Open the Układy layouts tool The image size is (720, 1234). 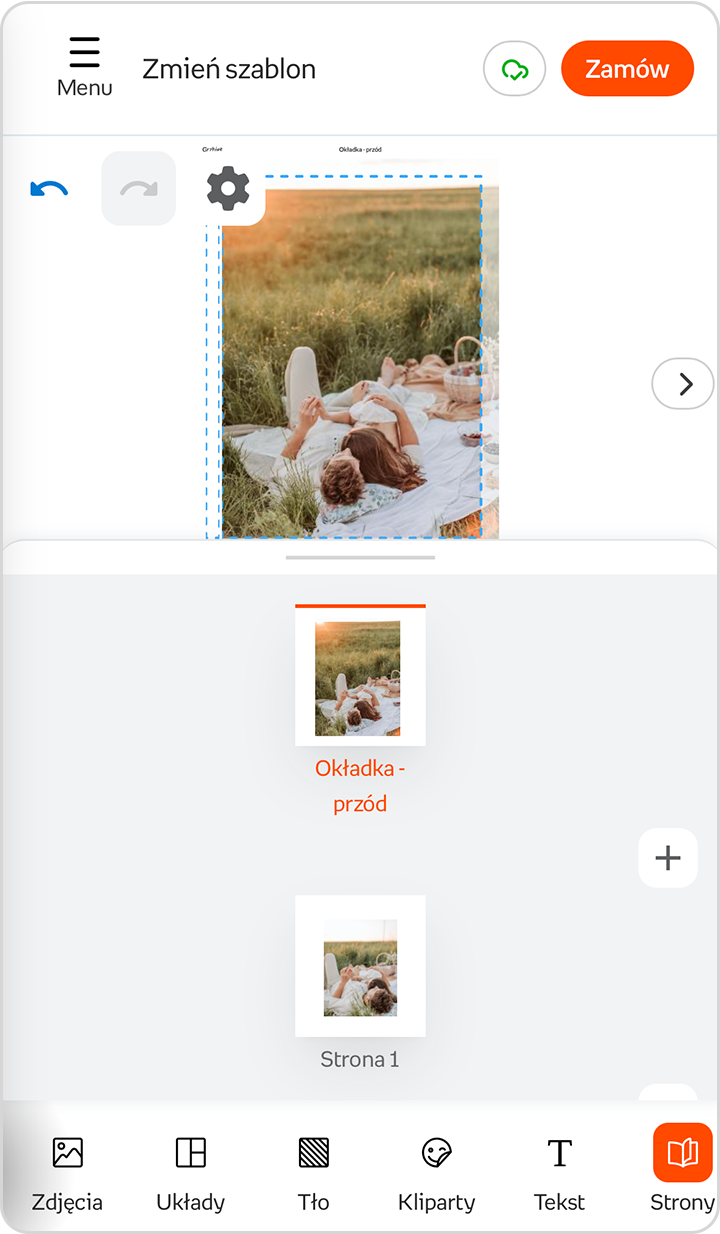190,1168
